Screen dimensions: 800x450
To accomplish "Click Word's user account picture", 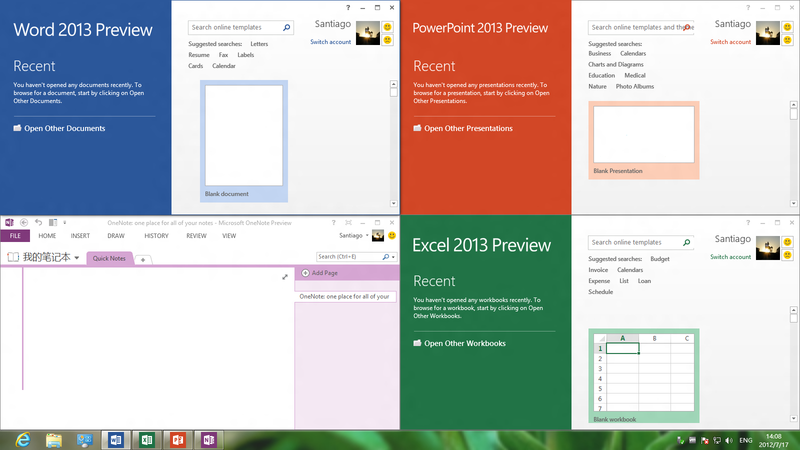I will (x=368, y=33).
